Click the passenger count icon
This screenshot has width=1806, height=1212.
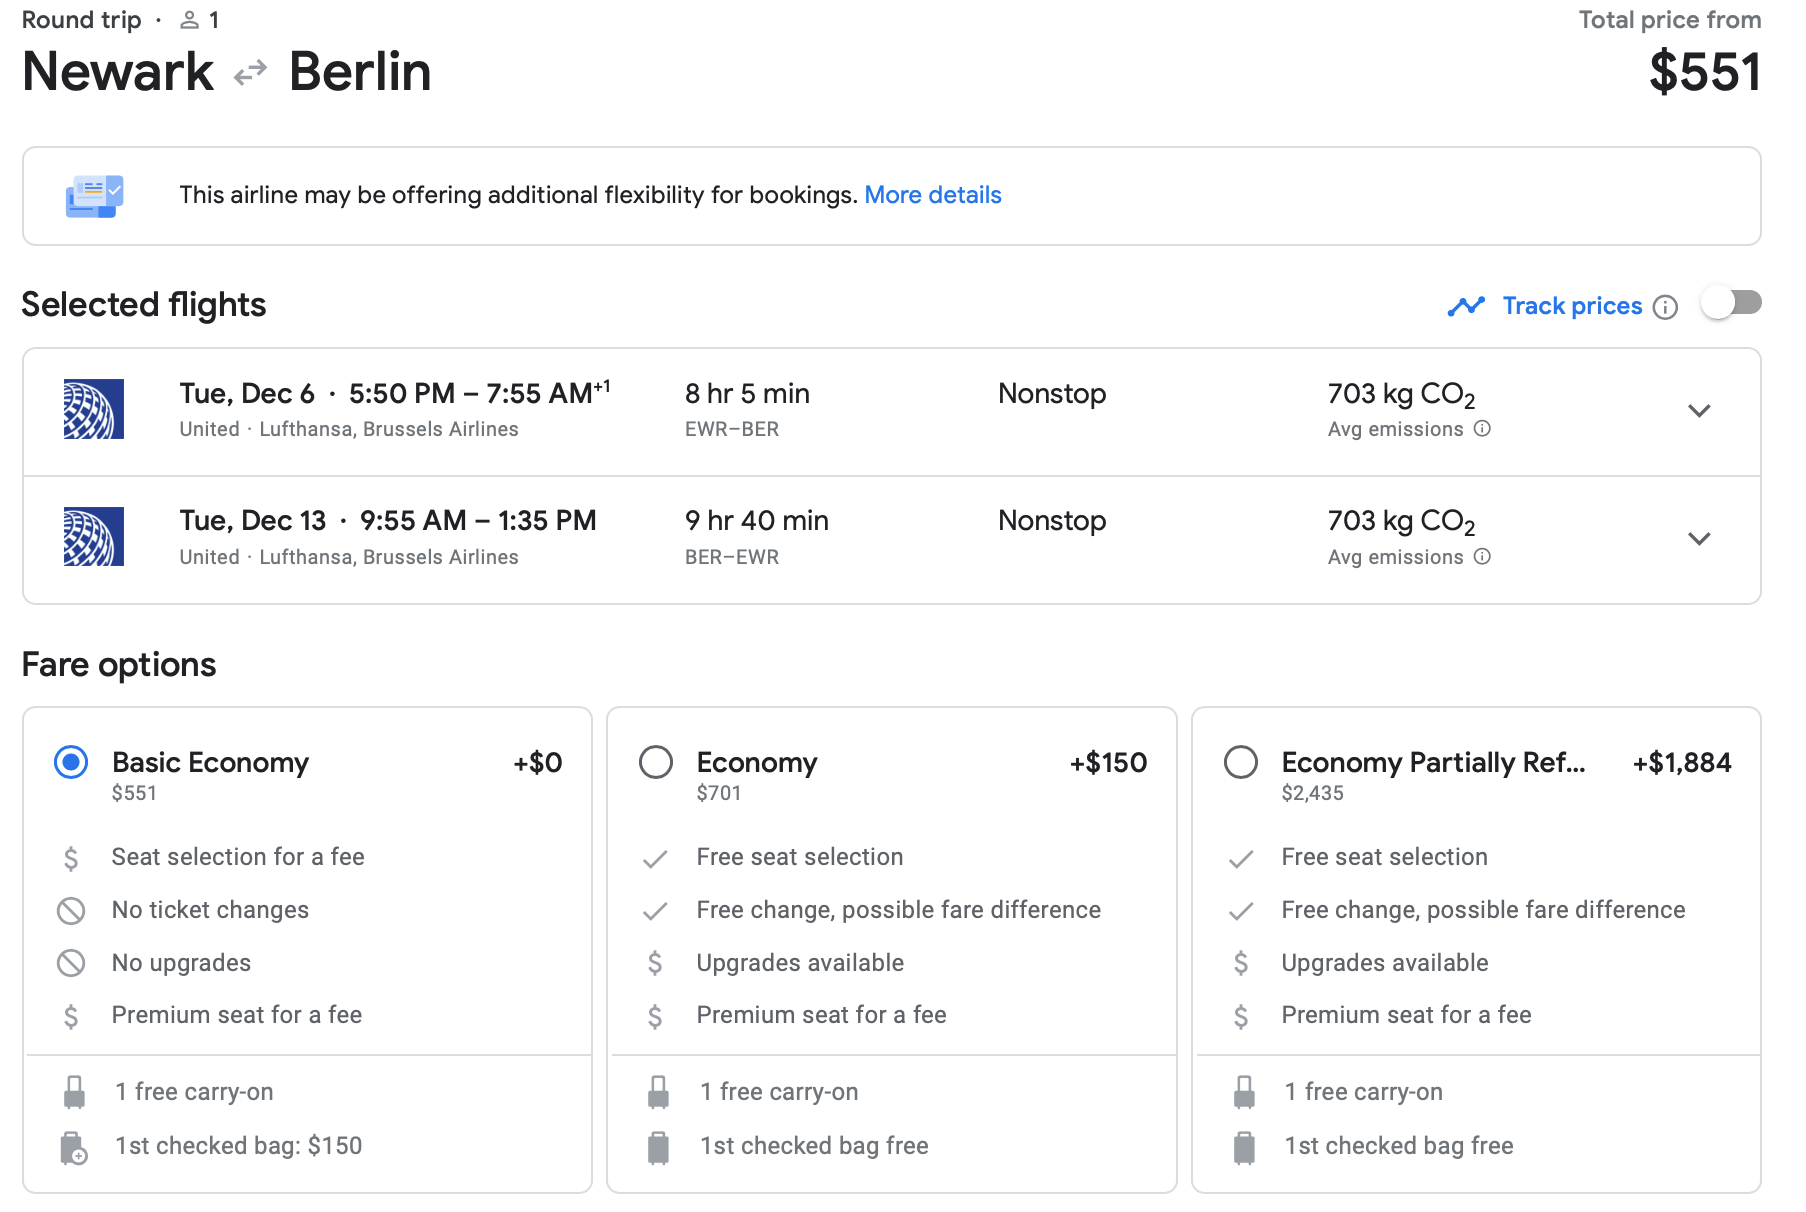pyautogui.click(x=189, y=20)
